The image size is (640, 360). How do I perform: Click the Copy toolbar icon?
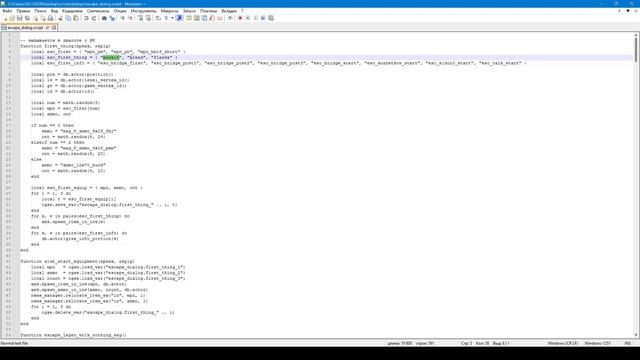[x=68, y=18]
